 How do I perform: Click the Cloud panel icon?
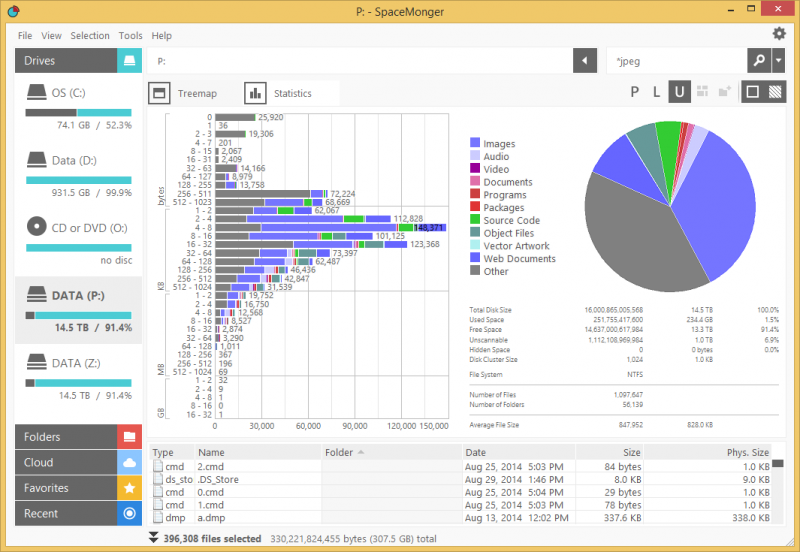[x=129, y=463]
